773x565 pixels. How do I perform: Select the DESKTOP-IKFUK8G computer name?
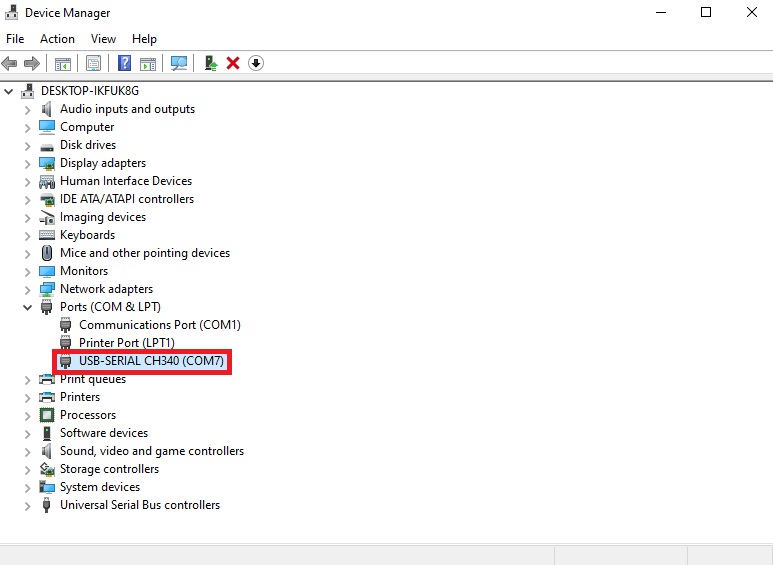tap(90, 91)
